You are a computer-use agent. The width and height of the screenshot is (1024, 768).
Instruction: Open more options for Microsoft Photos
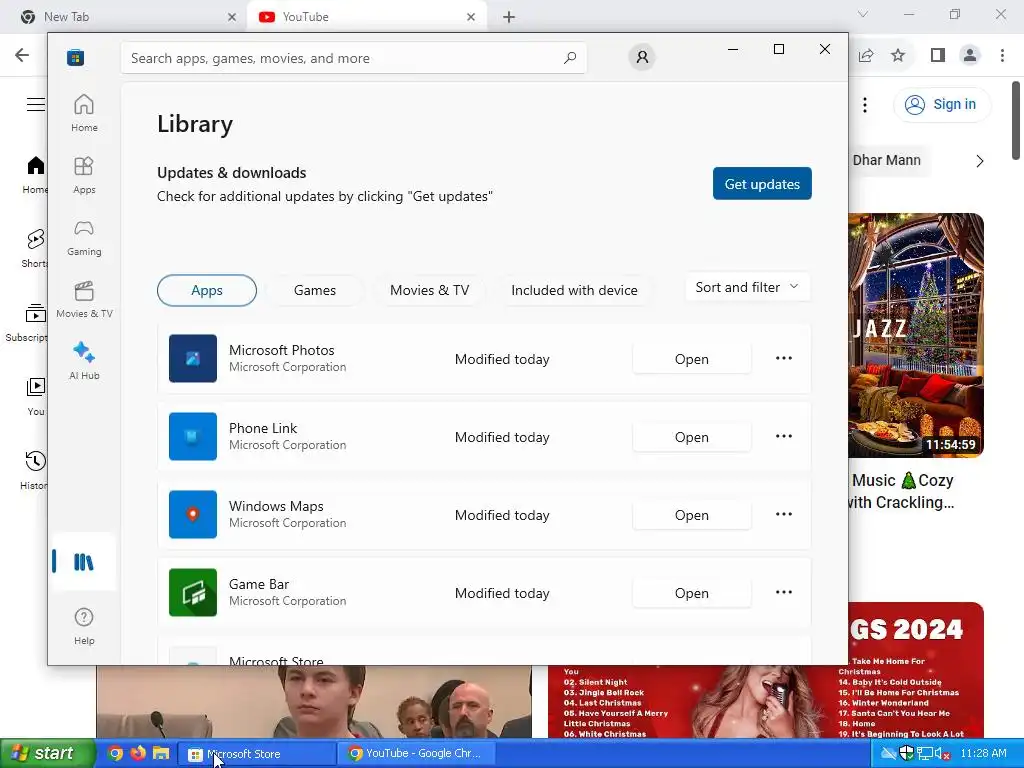point(784,359)
